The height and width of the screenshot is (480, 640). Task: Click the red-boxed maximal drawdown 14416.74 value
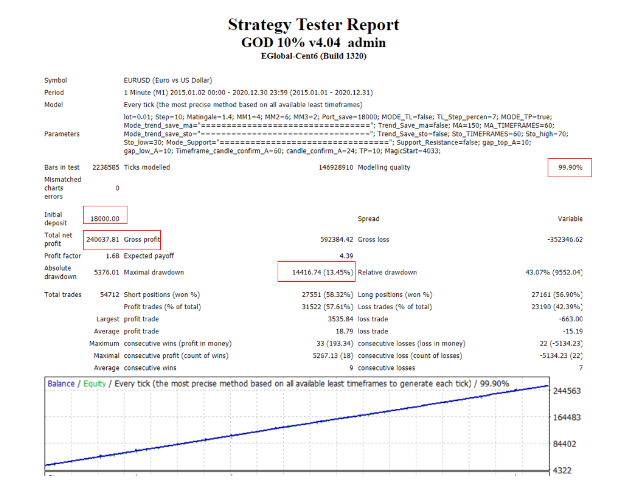(x=316, y=271)
